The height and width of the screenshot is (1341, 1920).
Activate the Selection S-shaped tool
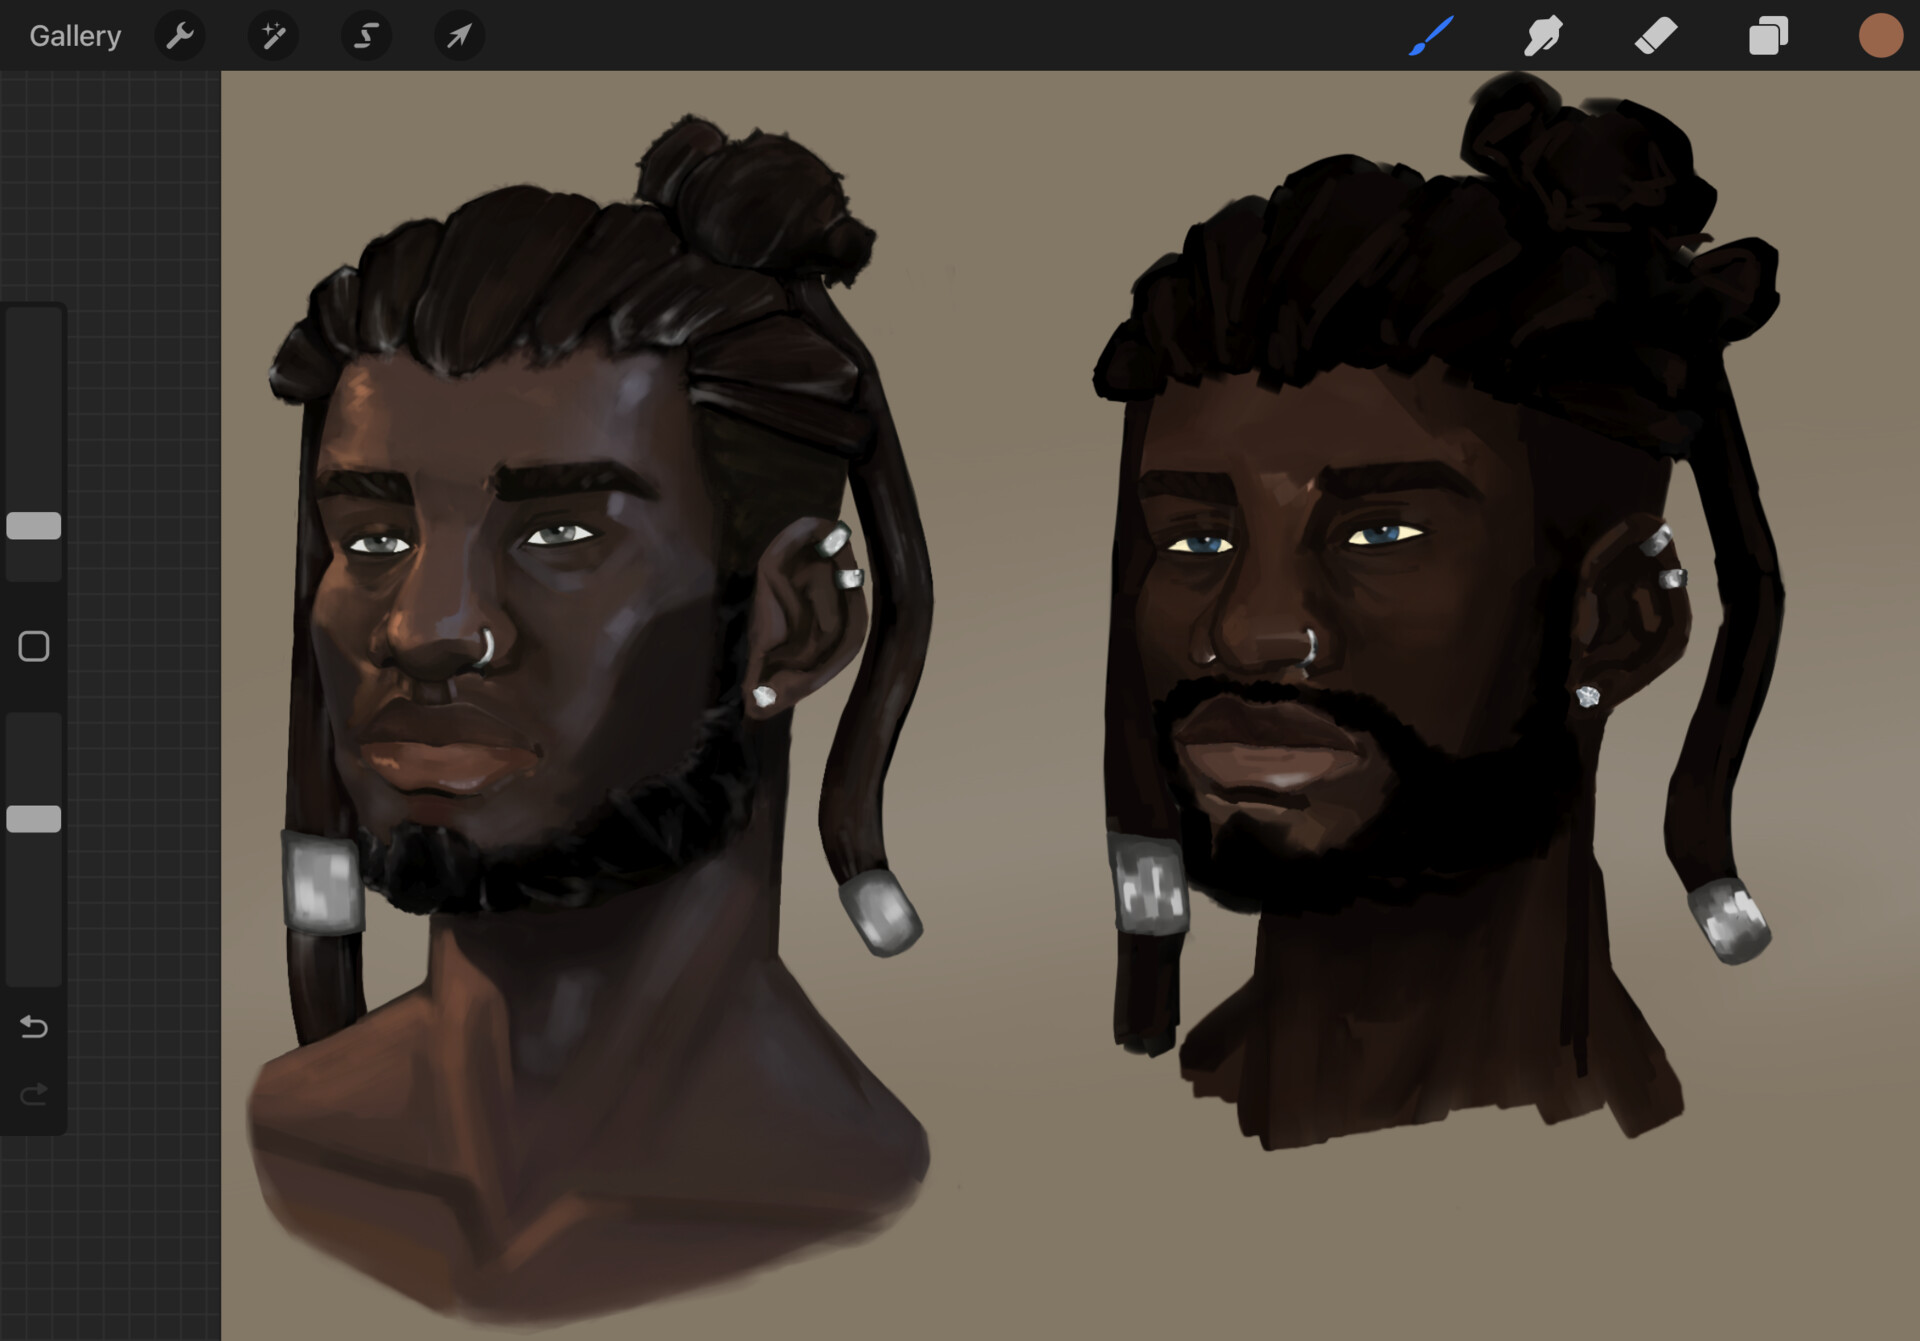[x=366, y=36]
